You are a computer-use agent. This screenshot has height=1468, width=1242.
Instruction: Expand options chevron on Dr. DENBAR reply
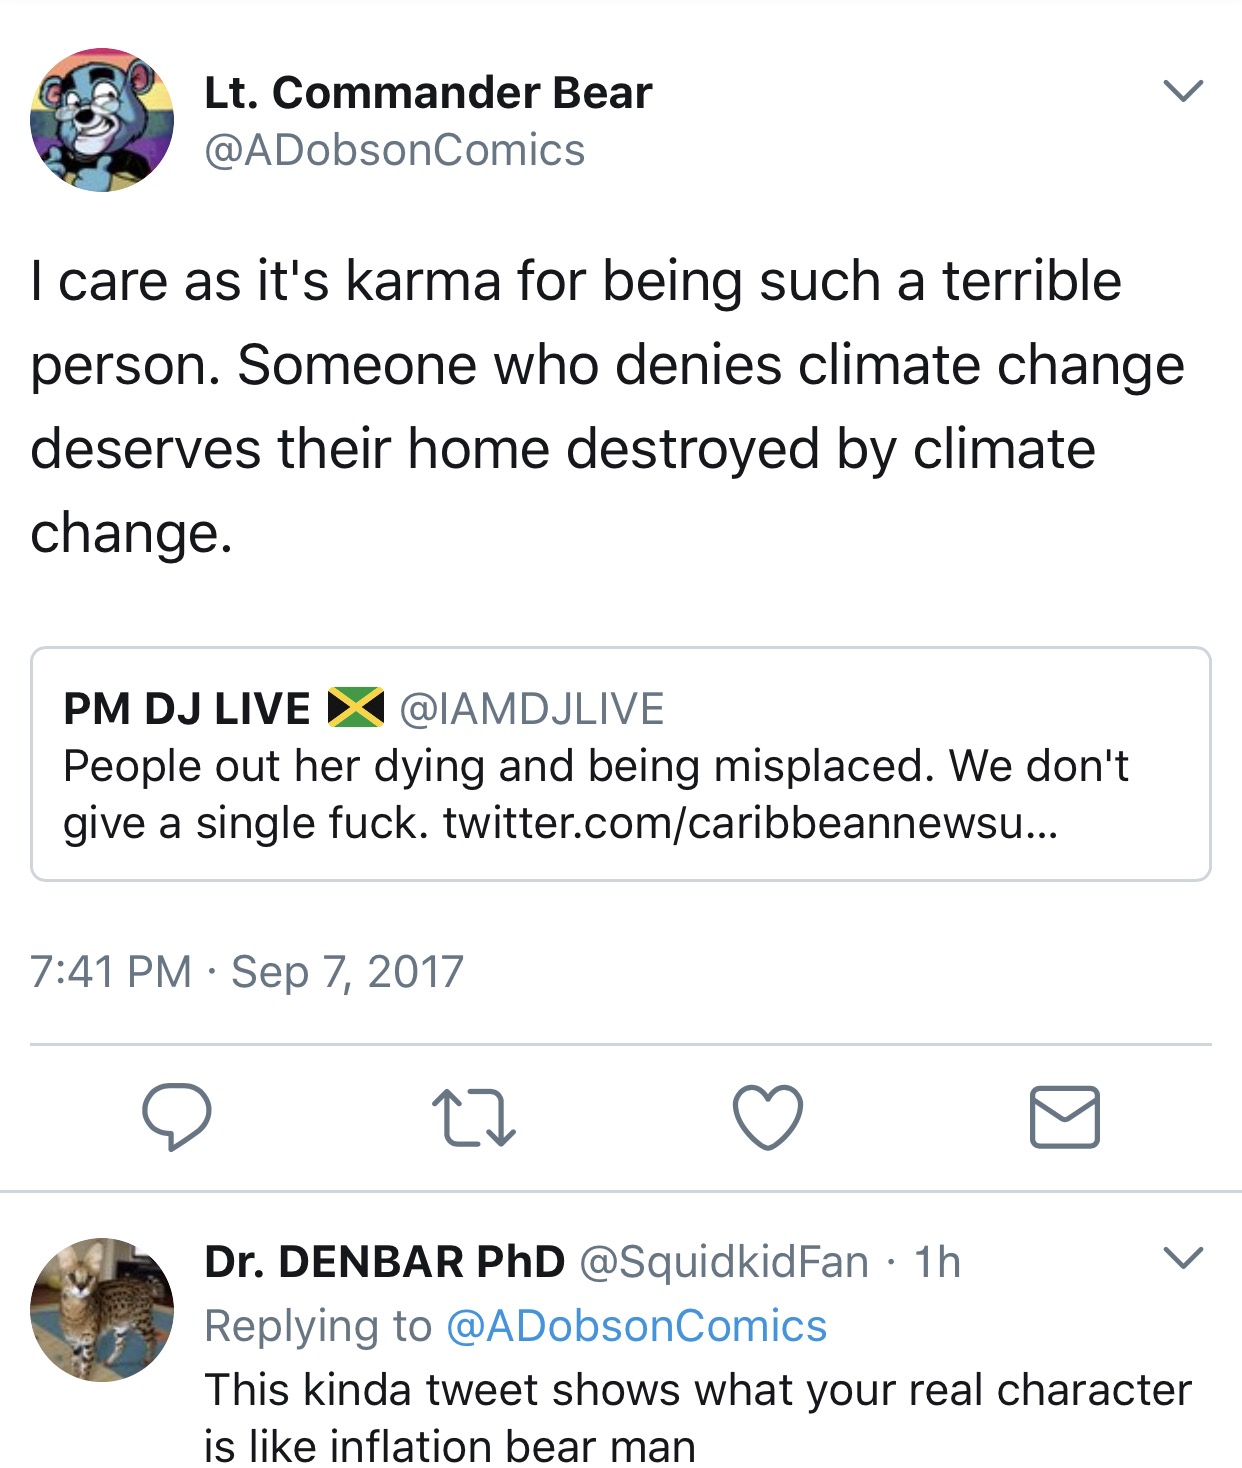coord(1184,1258)
